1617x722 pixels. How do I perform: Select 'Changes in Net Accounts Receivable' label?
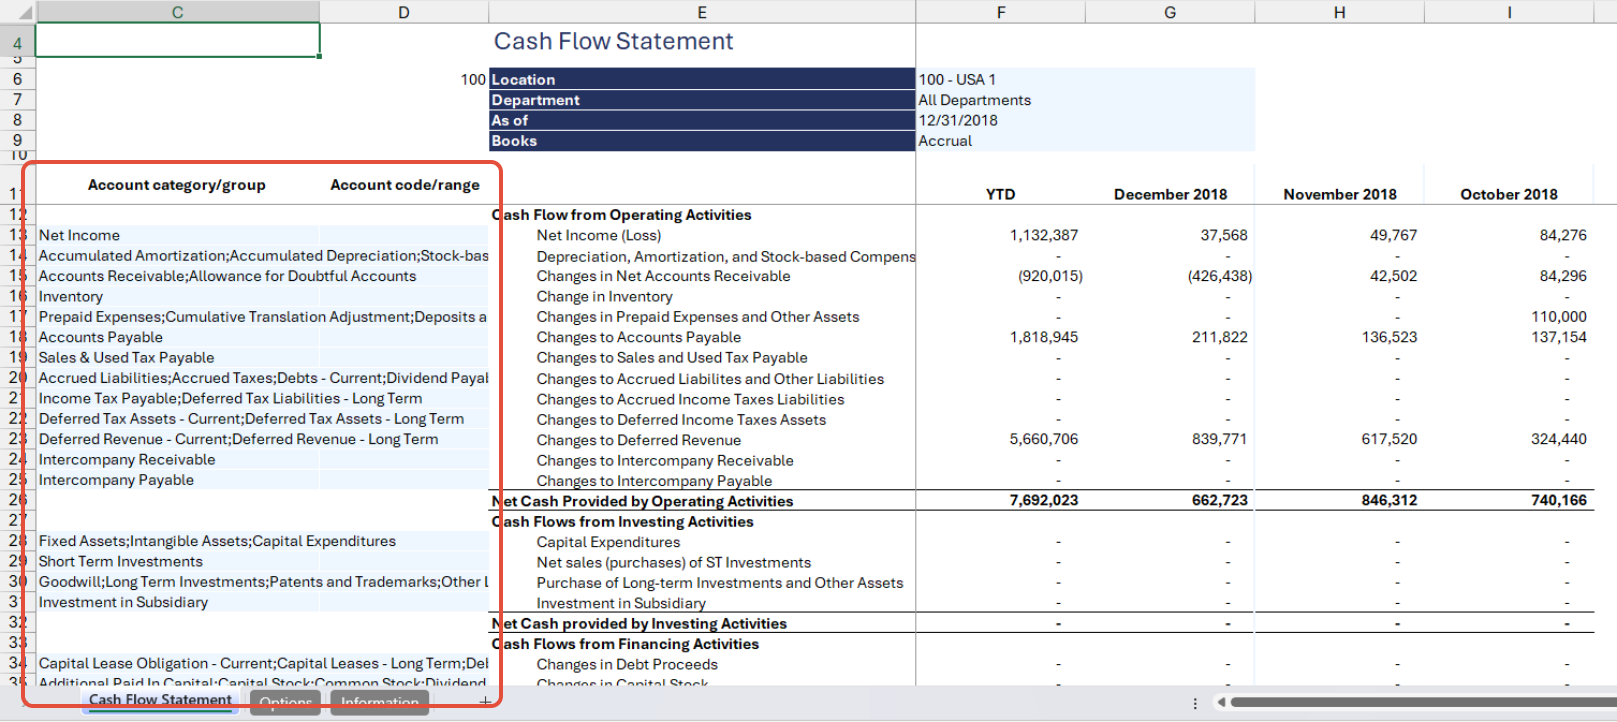coord(663,276)
